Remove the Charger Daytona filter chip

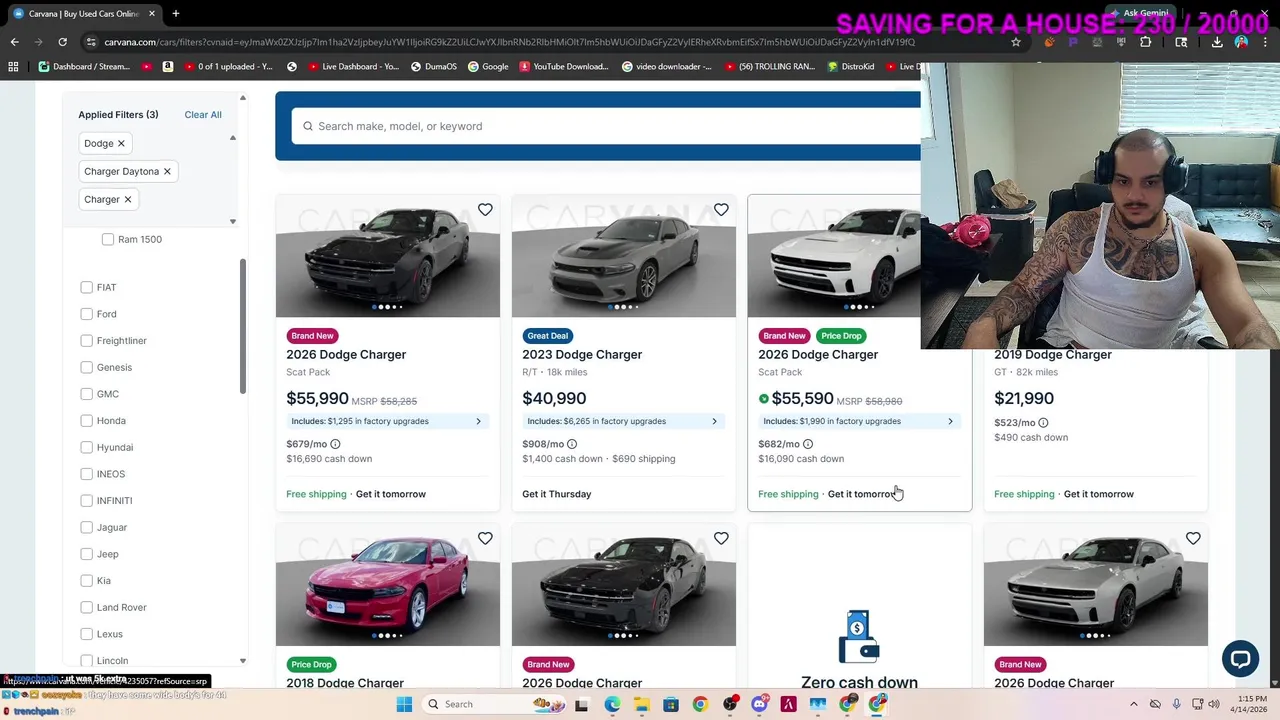[167, 171]
